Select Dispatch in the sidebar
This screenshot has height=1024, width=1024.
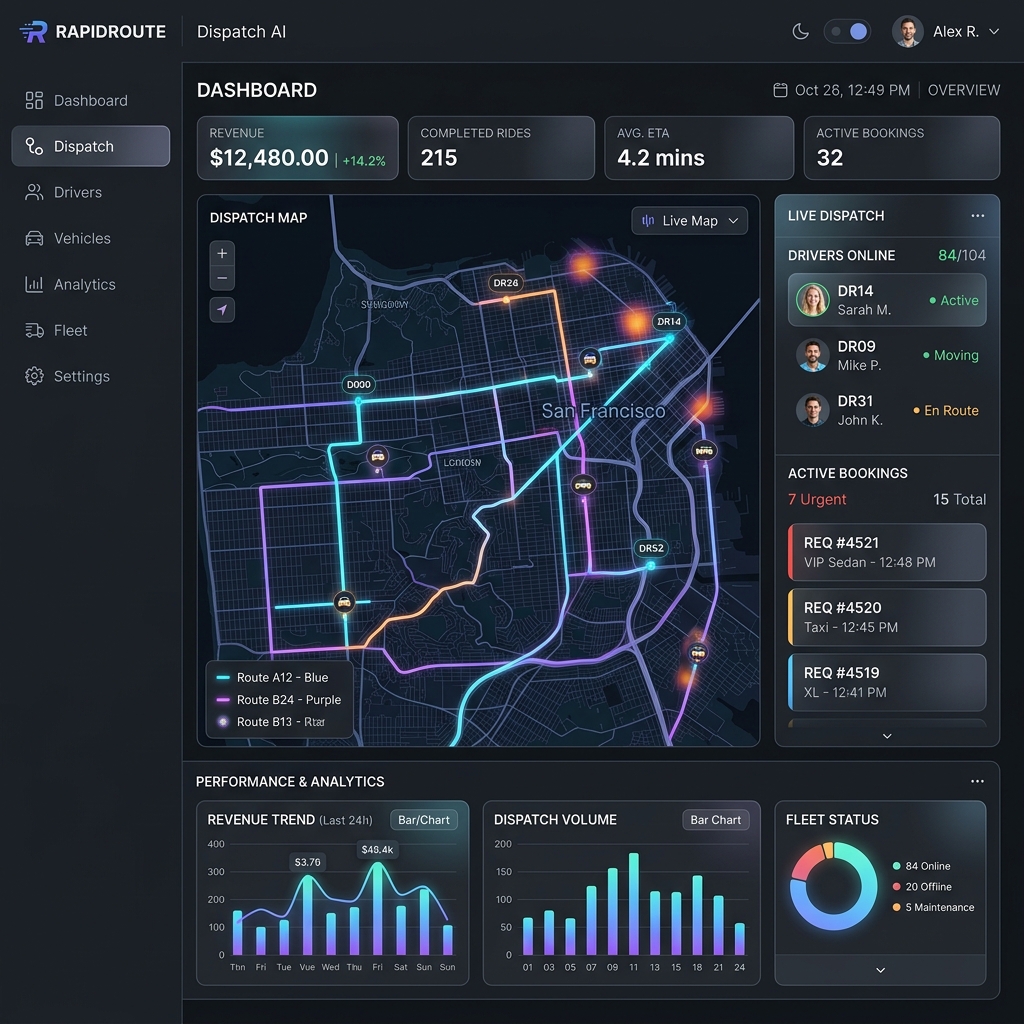point(90,146)
